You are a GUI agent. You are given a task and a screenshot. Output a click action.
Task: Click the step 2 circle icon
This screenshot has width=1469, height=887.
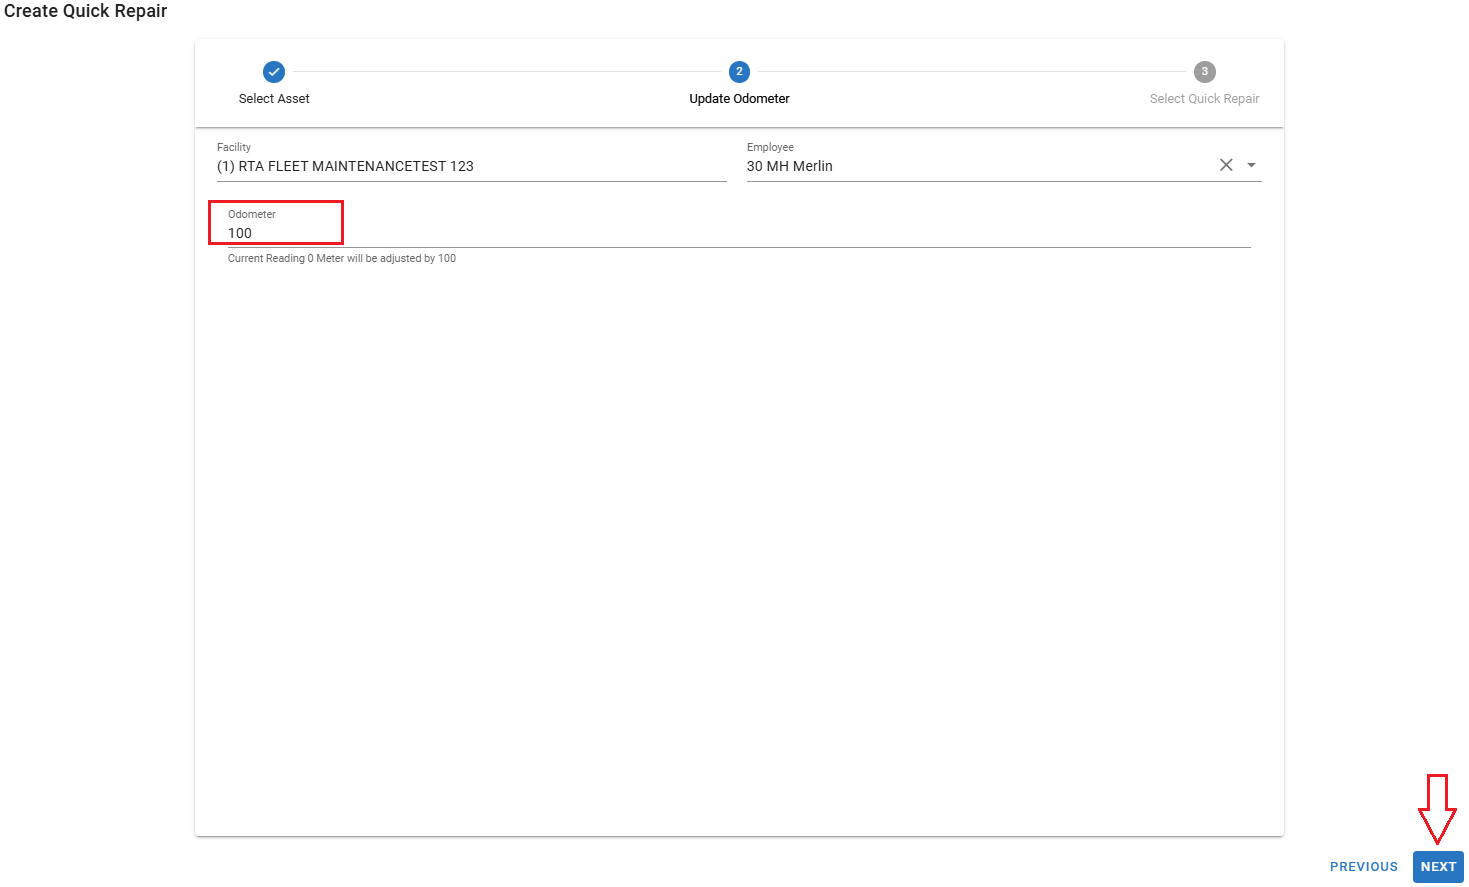click(x=739, y=72)
